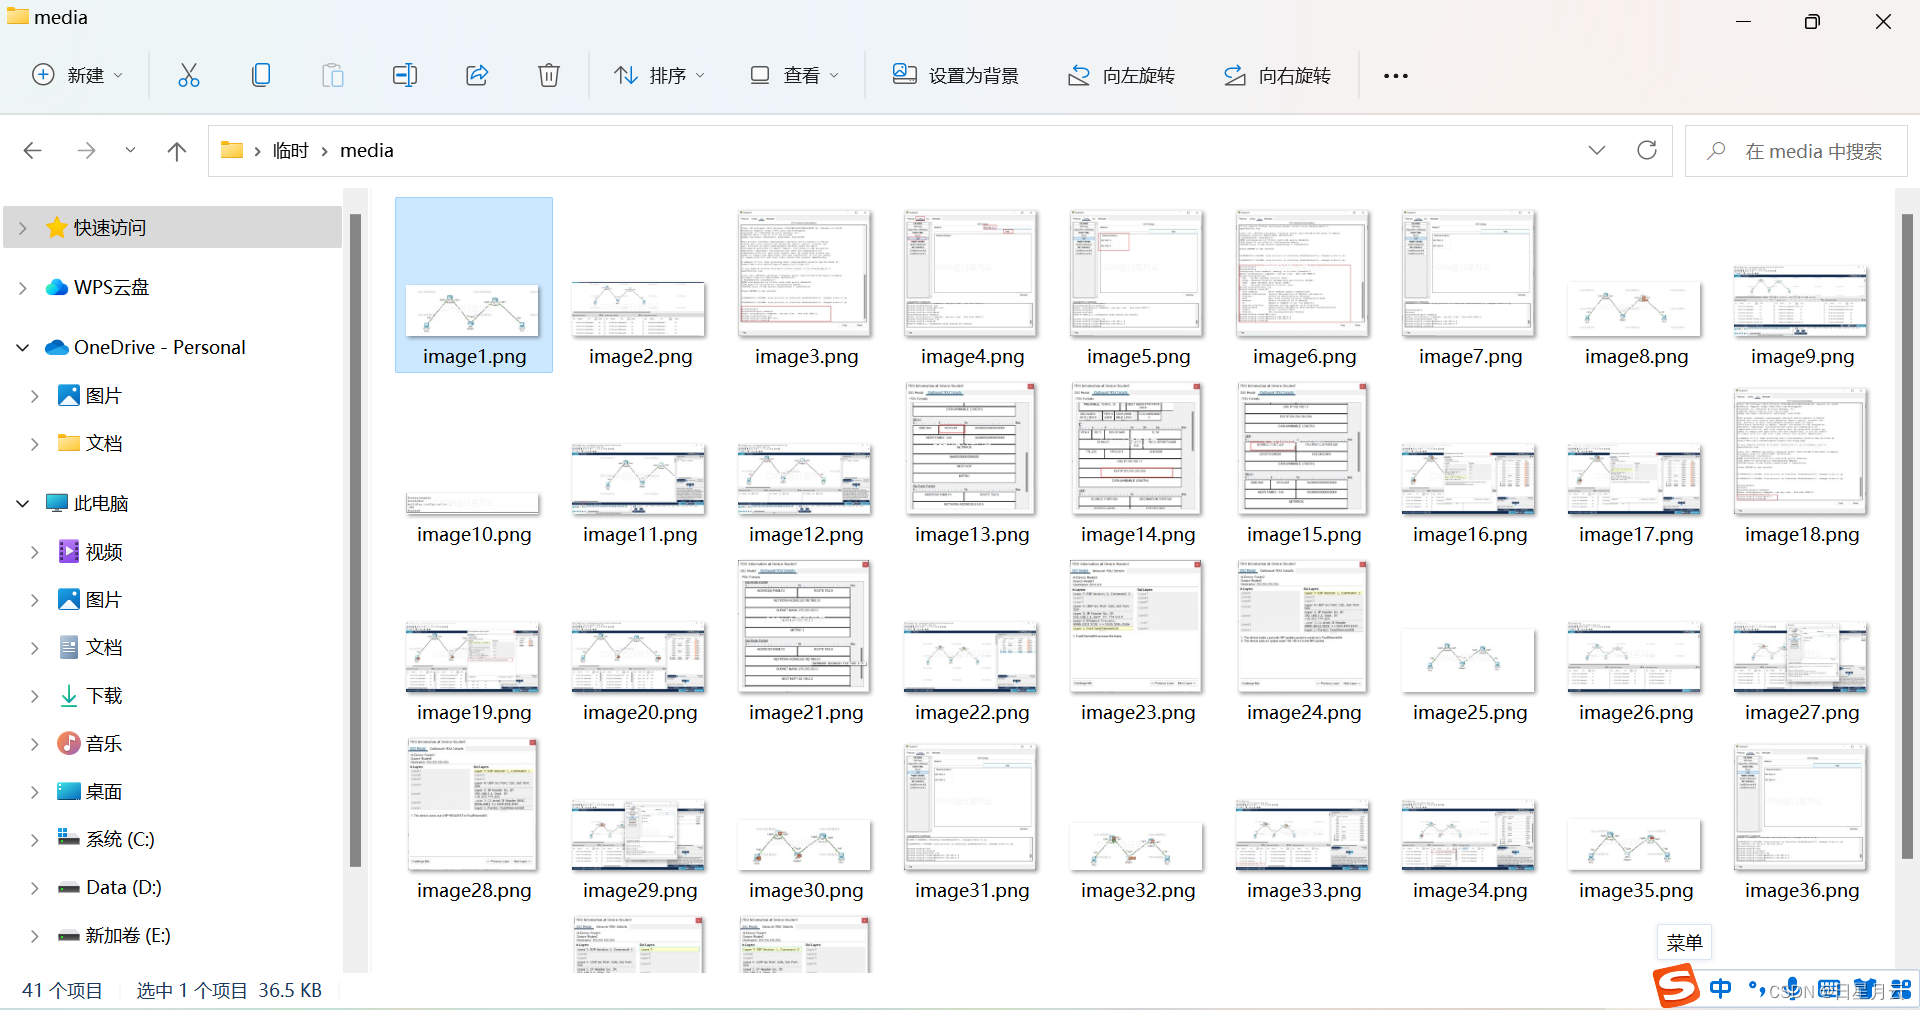This screenshot has height=1010, width=1920.
Task: Select image13.png thumbnail
Action: pos(971,449)
